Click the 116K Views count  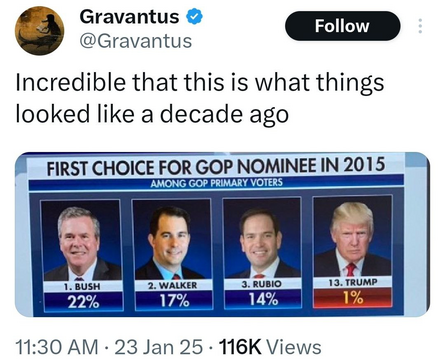(270, 347)
